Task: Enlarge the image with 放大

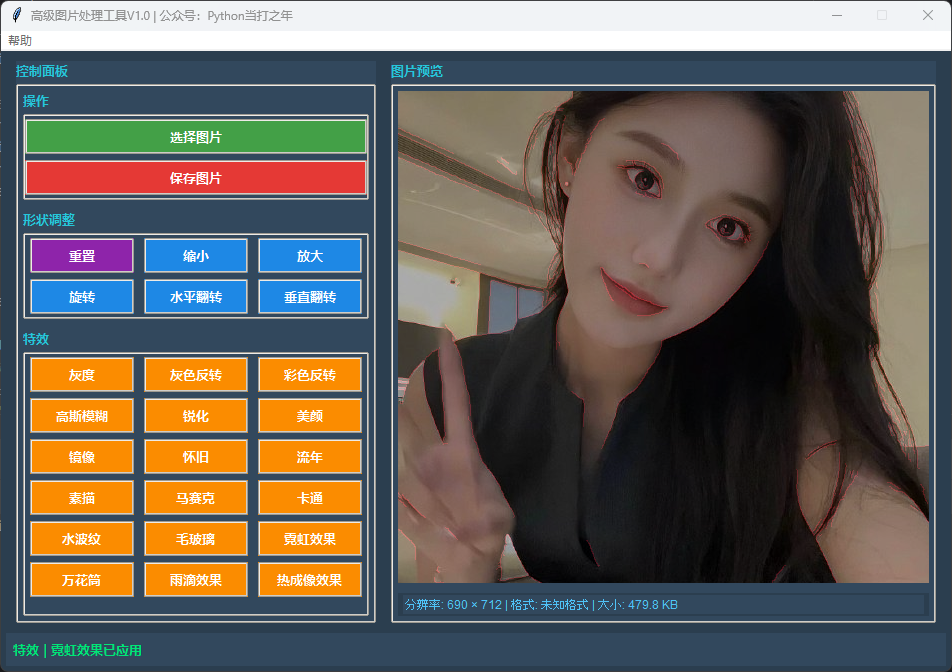Action: click(310, 256)
